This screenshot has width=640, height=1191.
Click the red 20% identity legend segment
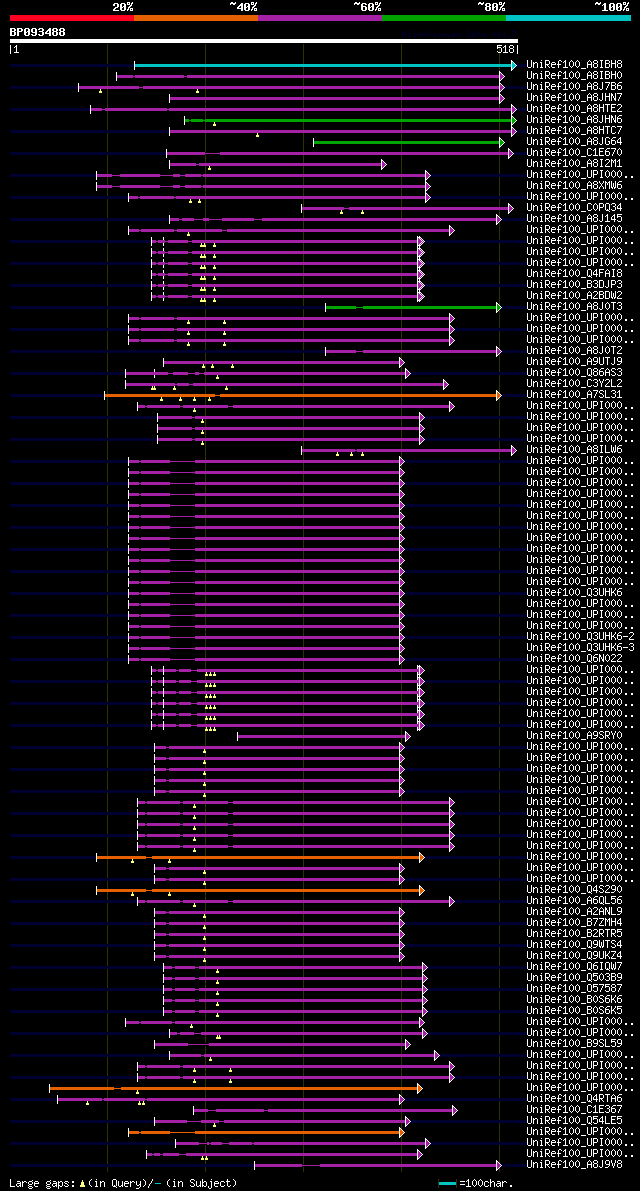coord(72,17)
